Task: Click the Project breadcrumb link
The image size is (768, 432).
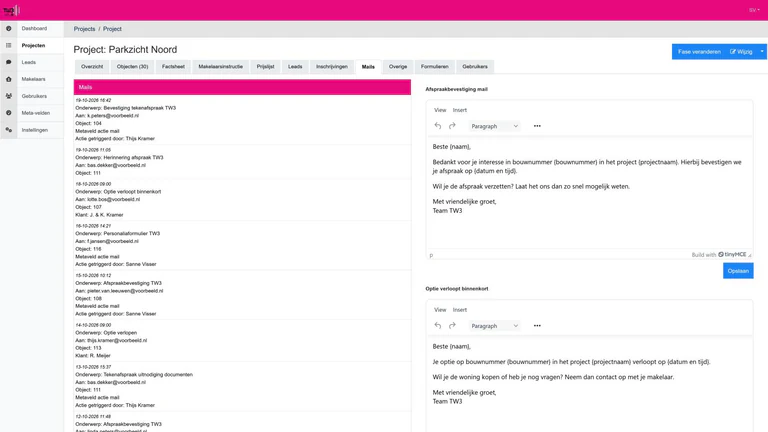Action: (112, 29)
